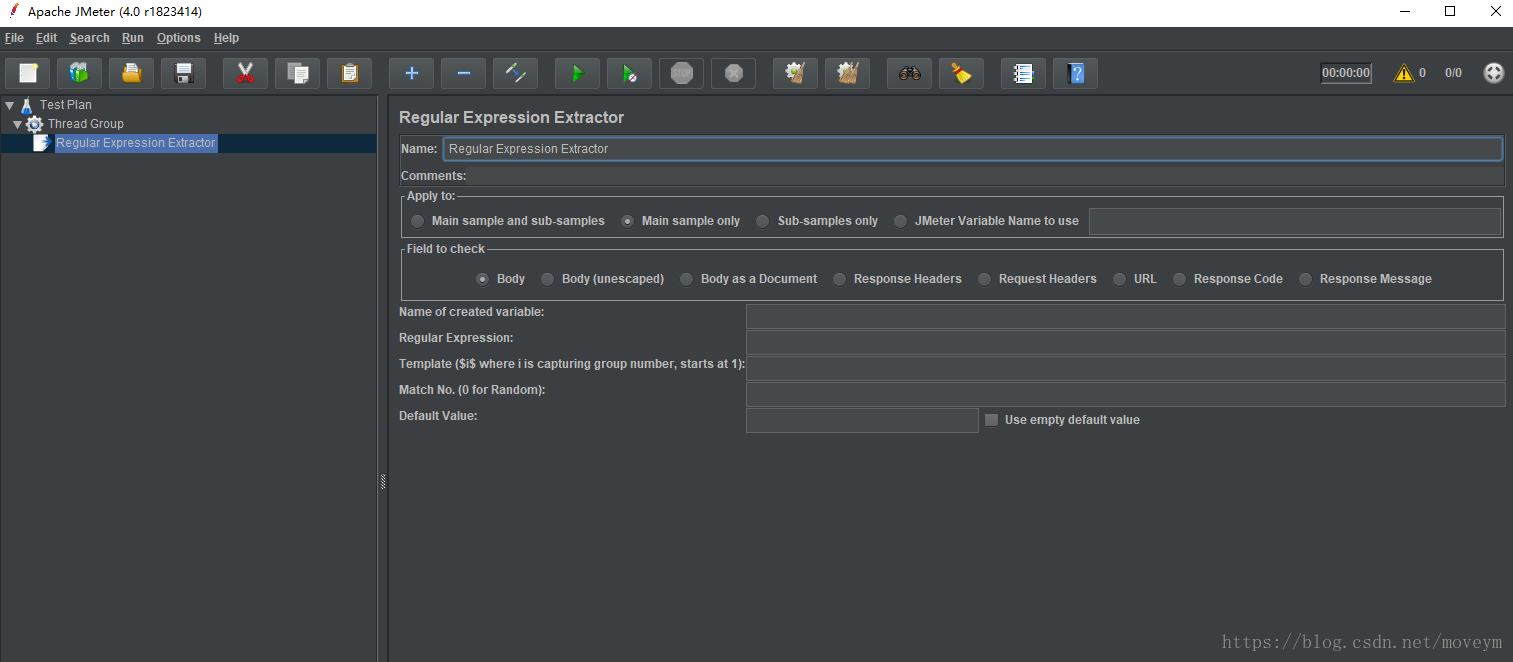Click Start no pauses icon
The height and width of the screenshot is (662, 1513).
tap(629, 73)
